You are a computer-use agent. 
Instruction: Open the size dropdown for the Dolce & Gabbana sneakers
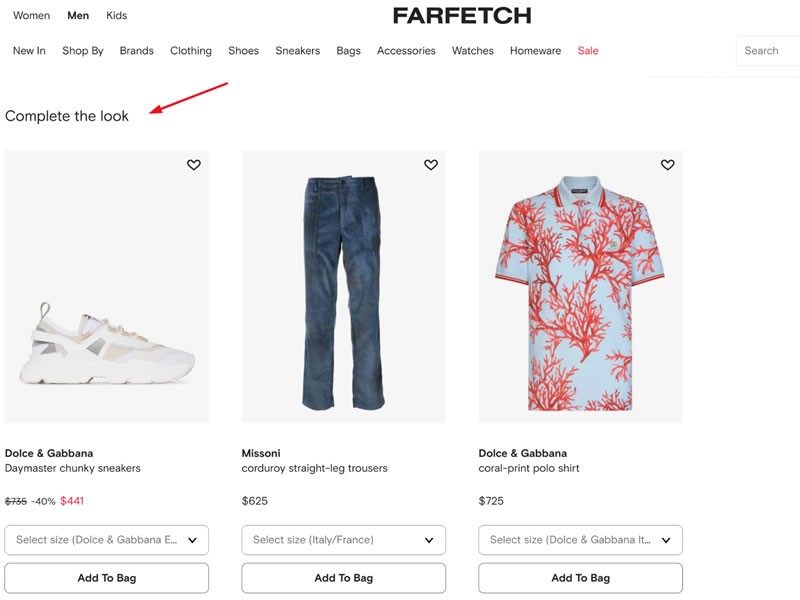click(107, 540)
